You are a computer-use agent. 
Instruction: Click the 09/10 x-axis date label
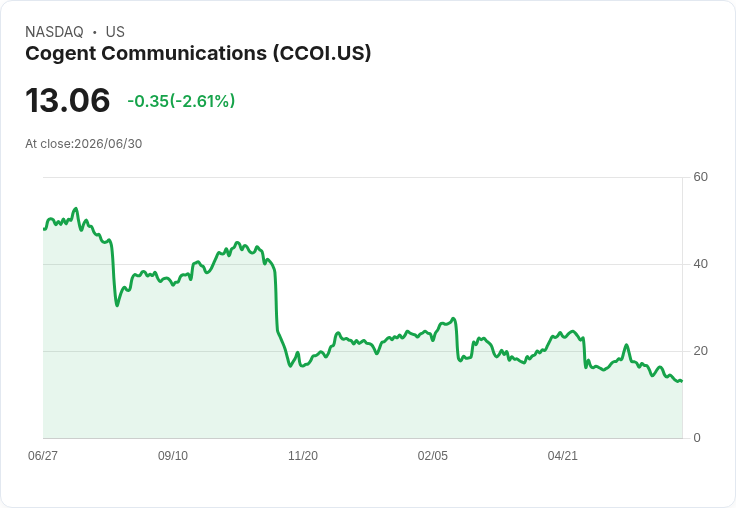tap(173, 455)
